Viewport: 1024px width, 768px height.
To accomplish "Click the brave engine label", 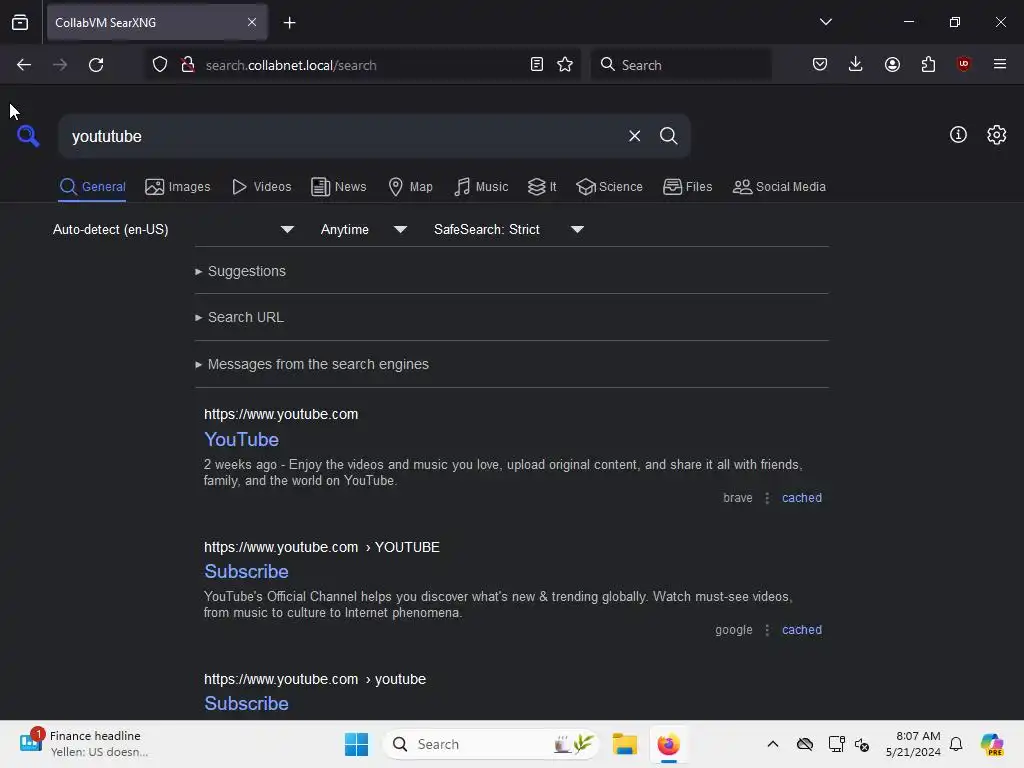I will coord(738,498).
